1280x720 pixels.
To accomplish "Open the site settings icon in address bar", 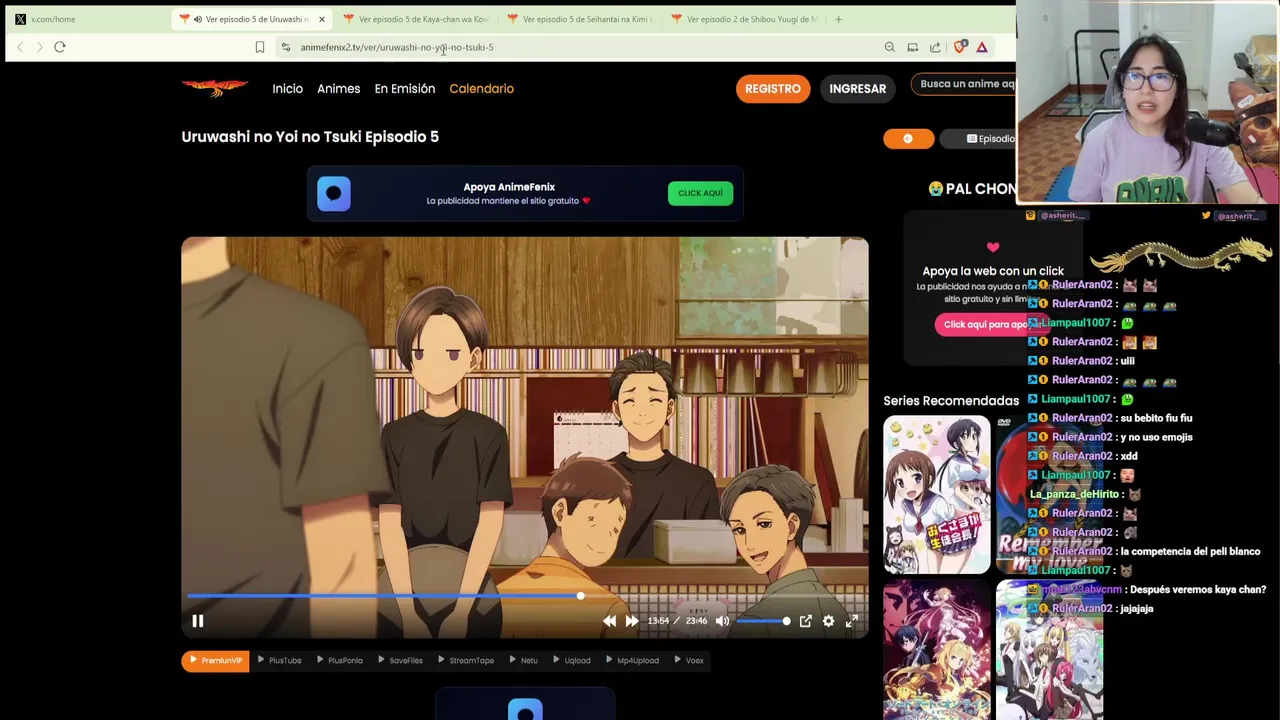I will click(286, 47).
